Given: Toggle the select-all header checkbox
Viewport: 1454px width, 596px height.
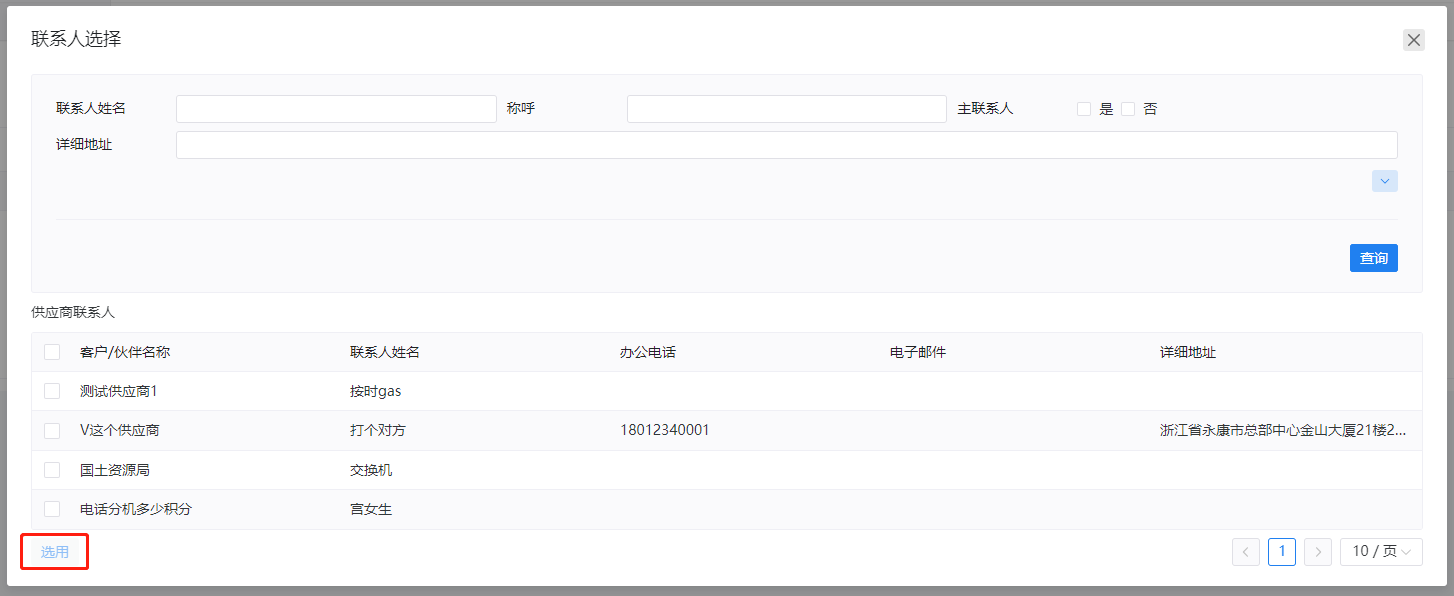Looking at the screenshot, I should (52, 352).
